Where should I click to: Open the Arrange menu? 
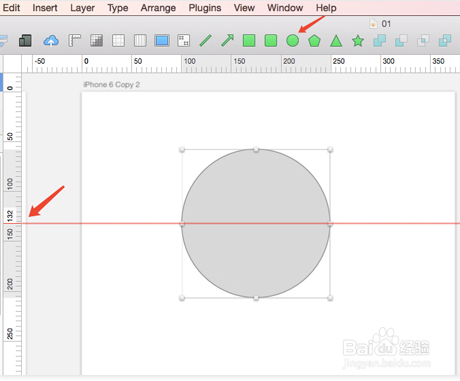pos(158,8)
